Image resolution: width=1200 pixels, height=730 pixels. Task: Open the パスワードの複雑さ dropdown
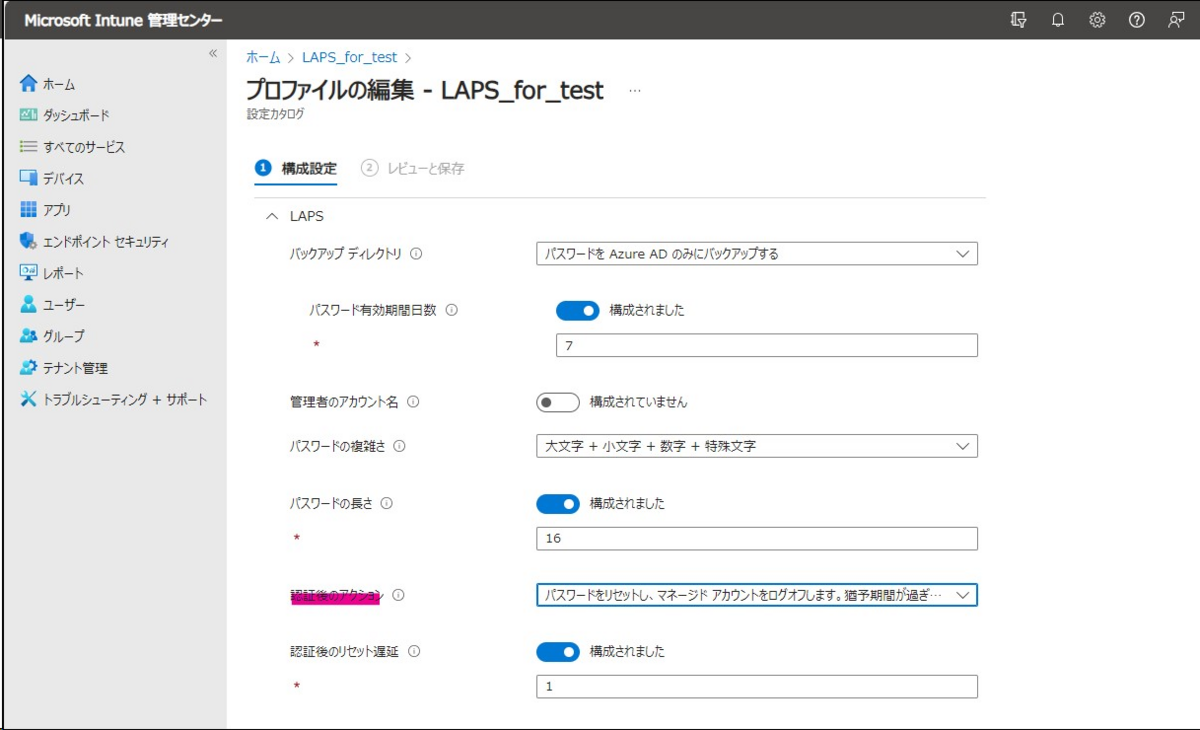pos(757,446)
